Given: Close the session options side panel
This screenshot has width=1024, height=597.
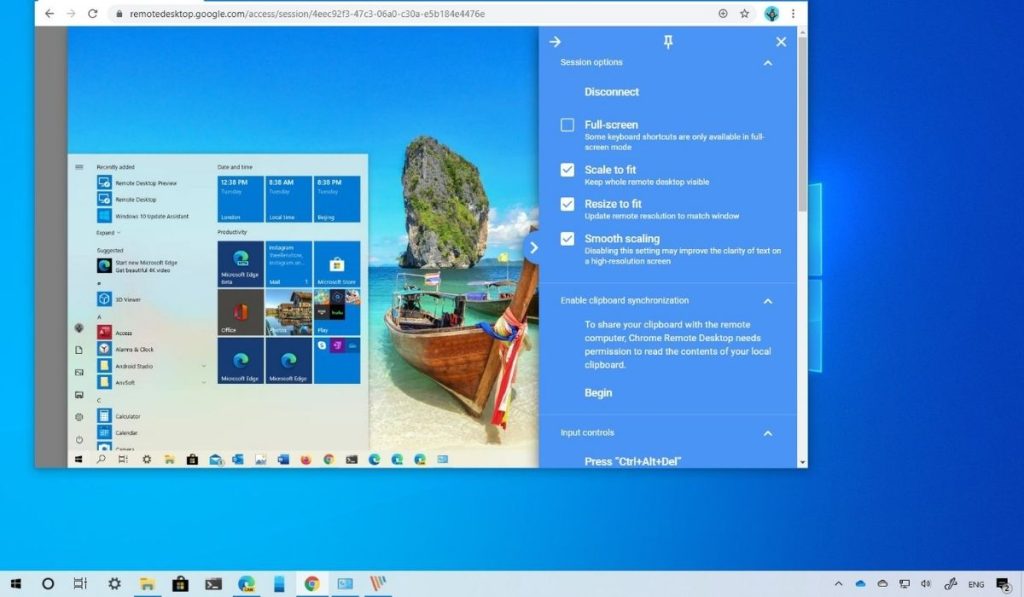Looking at the screenshot, I should pos(781,42).
